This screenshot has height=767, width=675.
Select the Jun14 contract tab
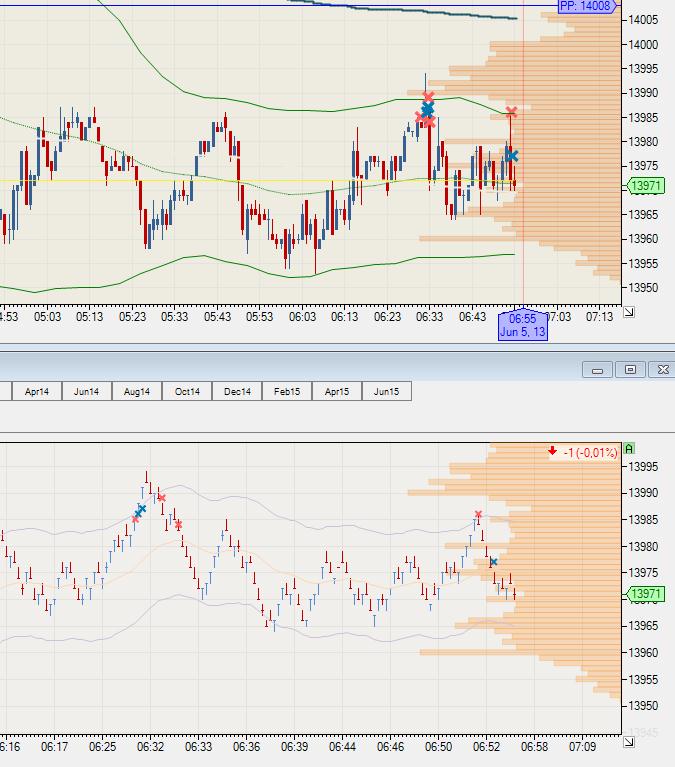87,391
